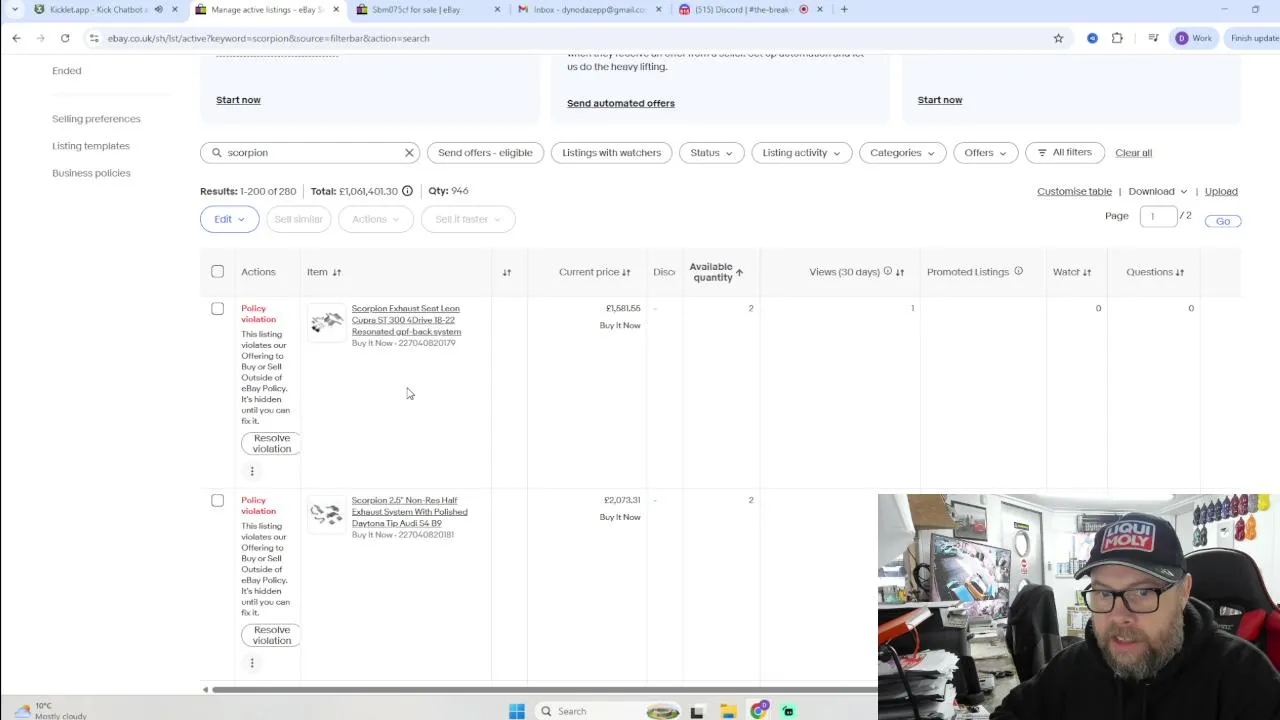Sort by the Available quantity arrow

coord(739,272)
